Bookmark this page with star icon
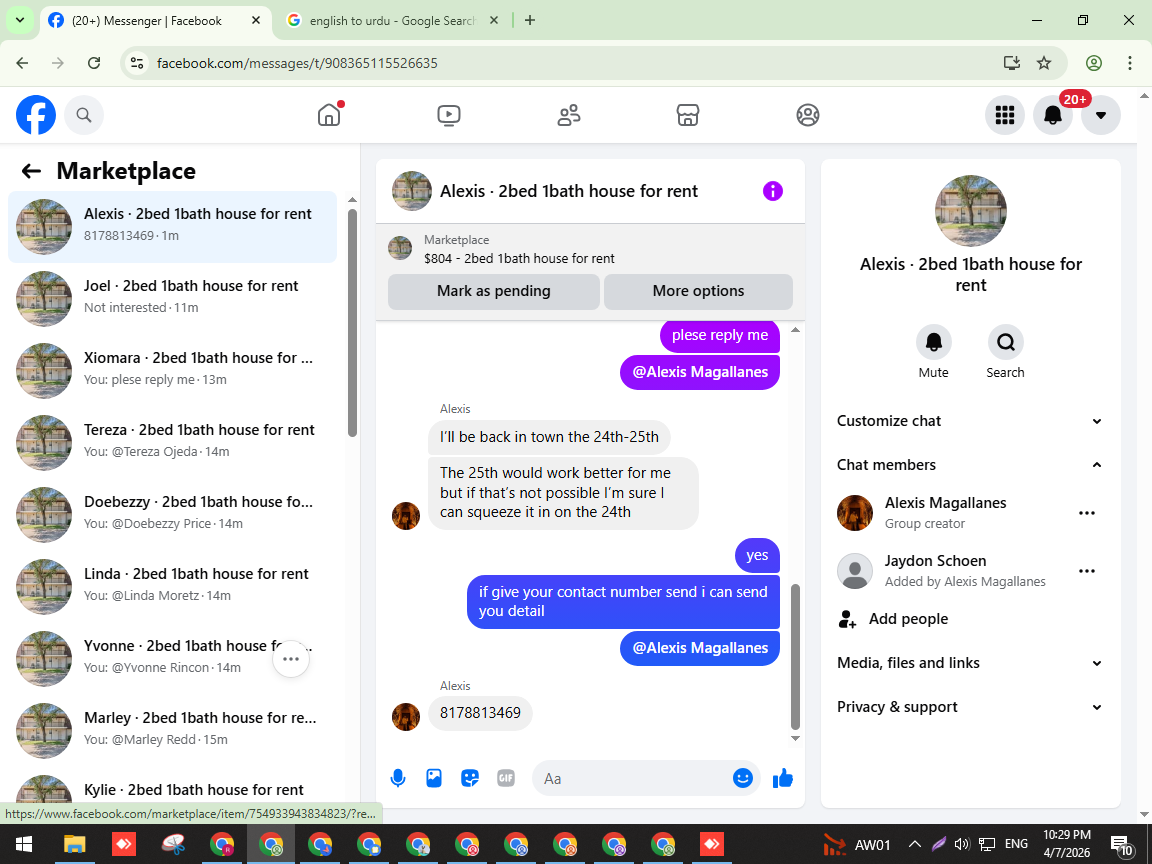 tap(1044, 63)
